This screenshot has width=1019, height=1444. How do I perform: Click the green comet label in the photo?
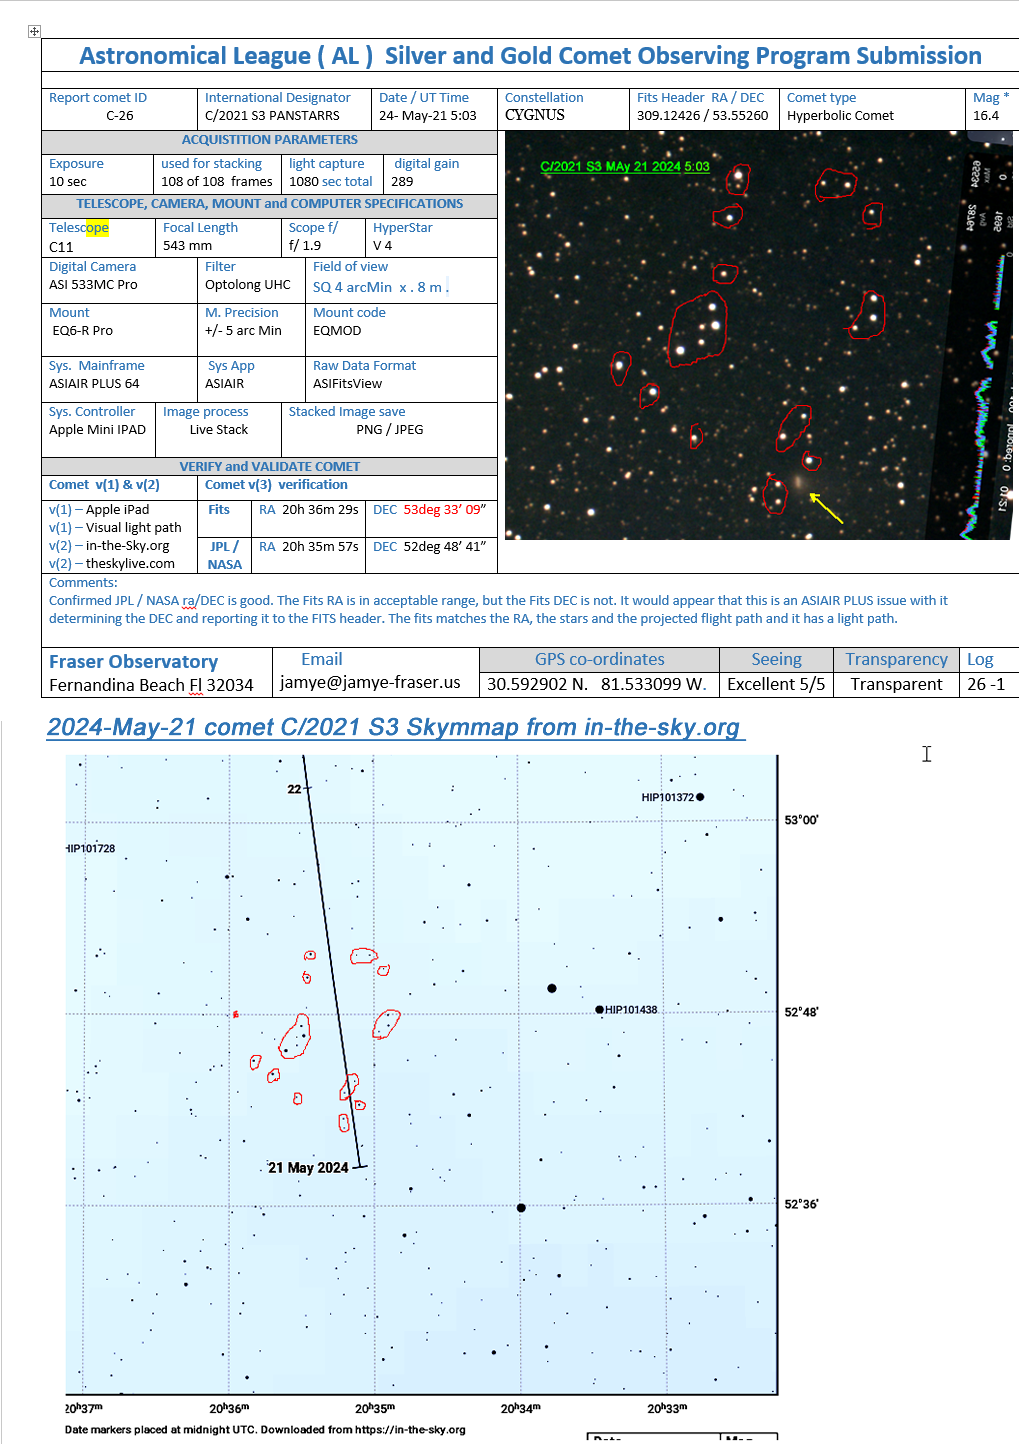tap(624, 166)
